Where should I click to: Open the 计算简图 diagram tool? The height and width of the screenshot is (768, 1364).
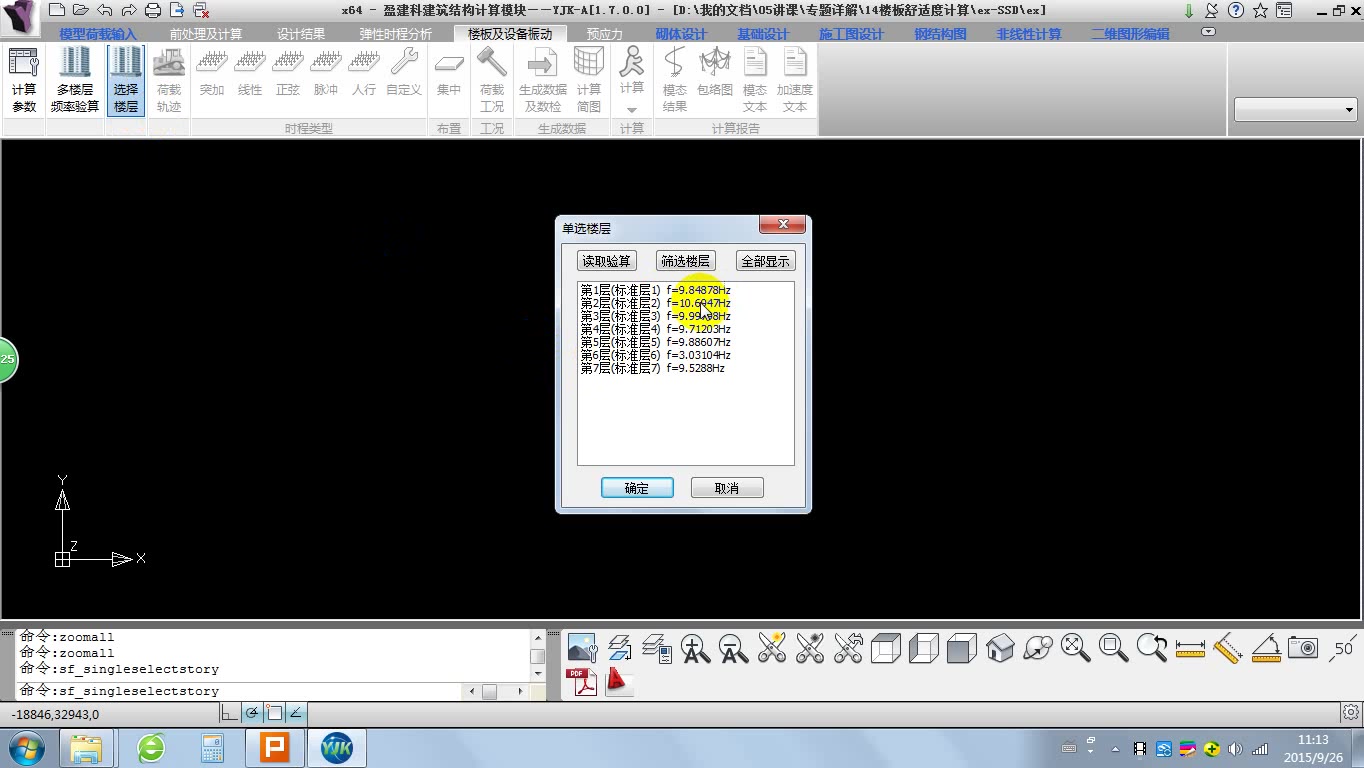click(x=589, y=80)
